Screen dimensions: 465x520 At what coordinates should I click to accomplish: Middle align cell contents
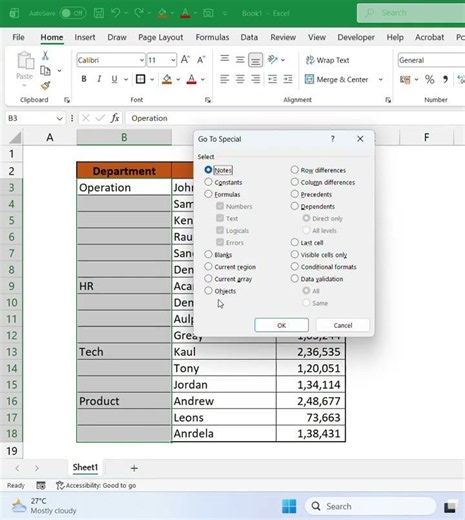(240, 60)
